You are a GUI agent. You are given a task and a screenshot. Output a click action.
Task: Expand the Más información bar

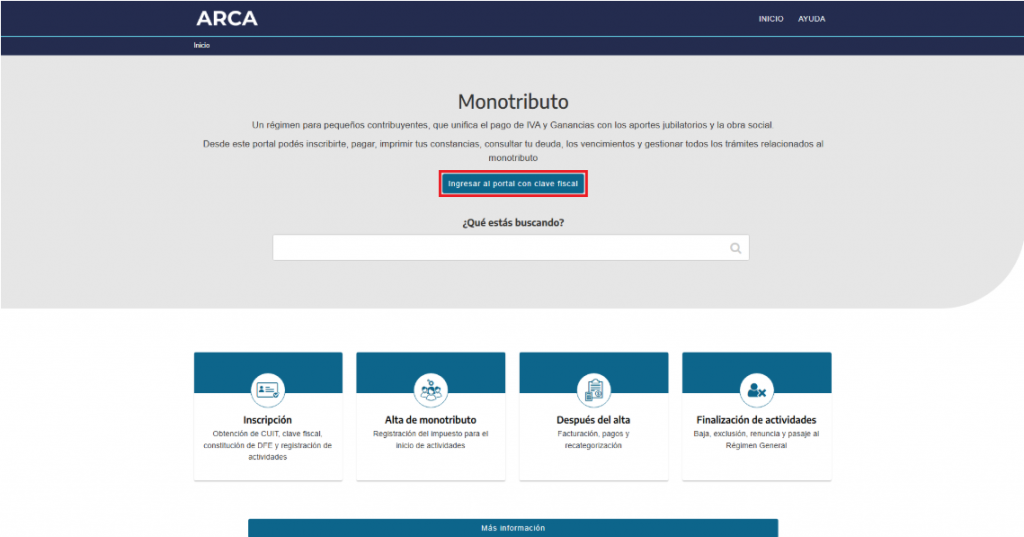click(x=513, y=528)
